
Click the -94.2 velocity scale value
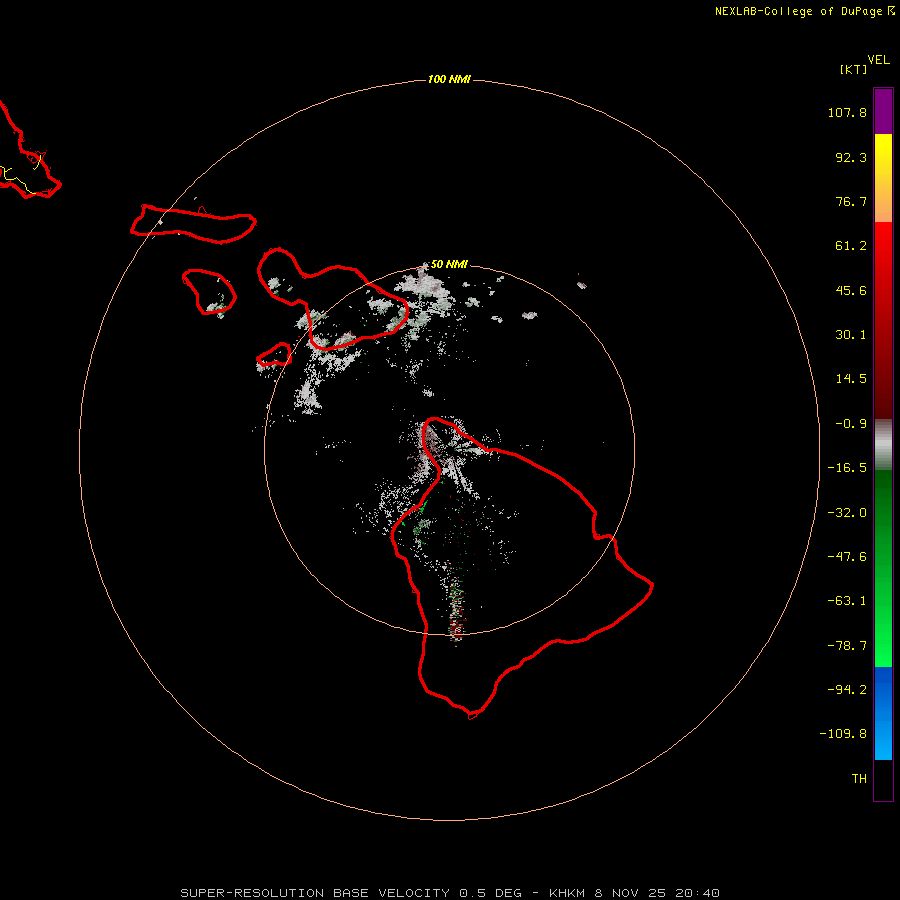point(847,689)
